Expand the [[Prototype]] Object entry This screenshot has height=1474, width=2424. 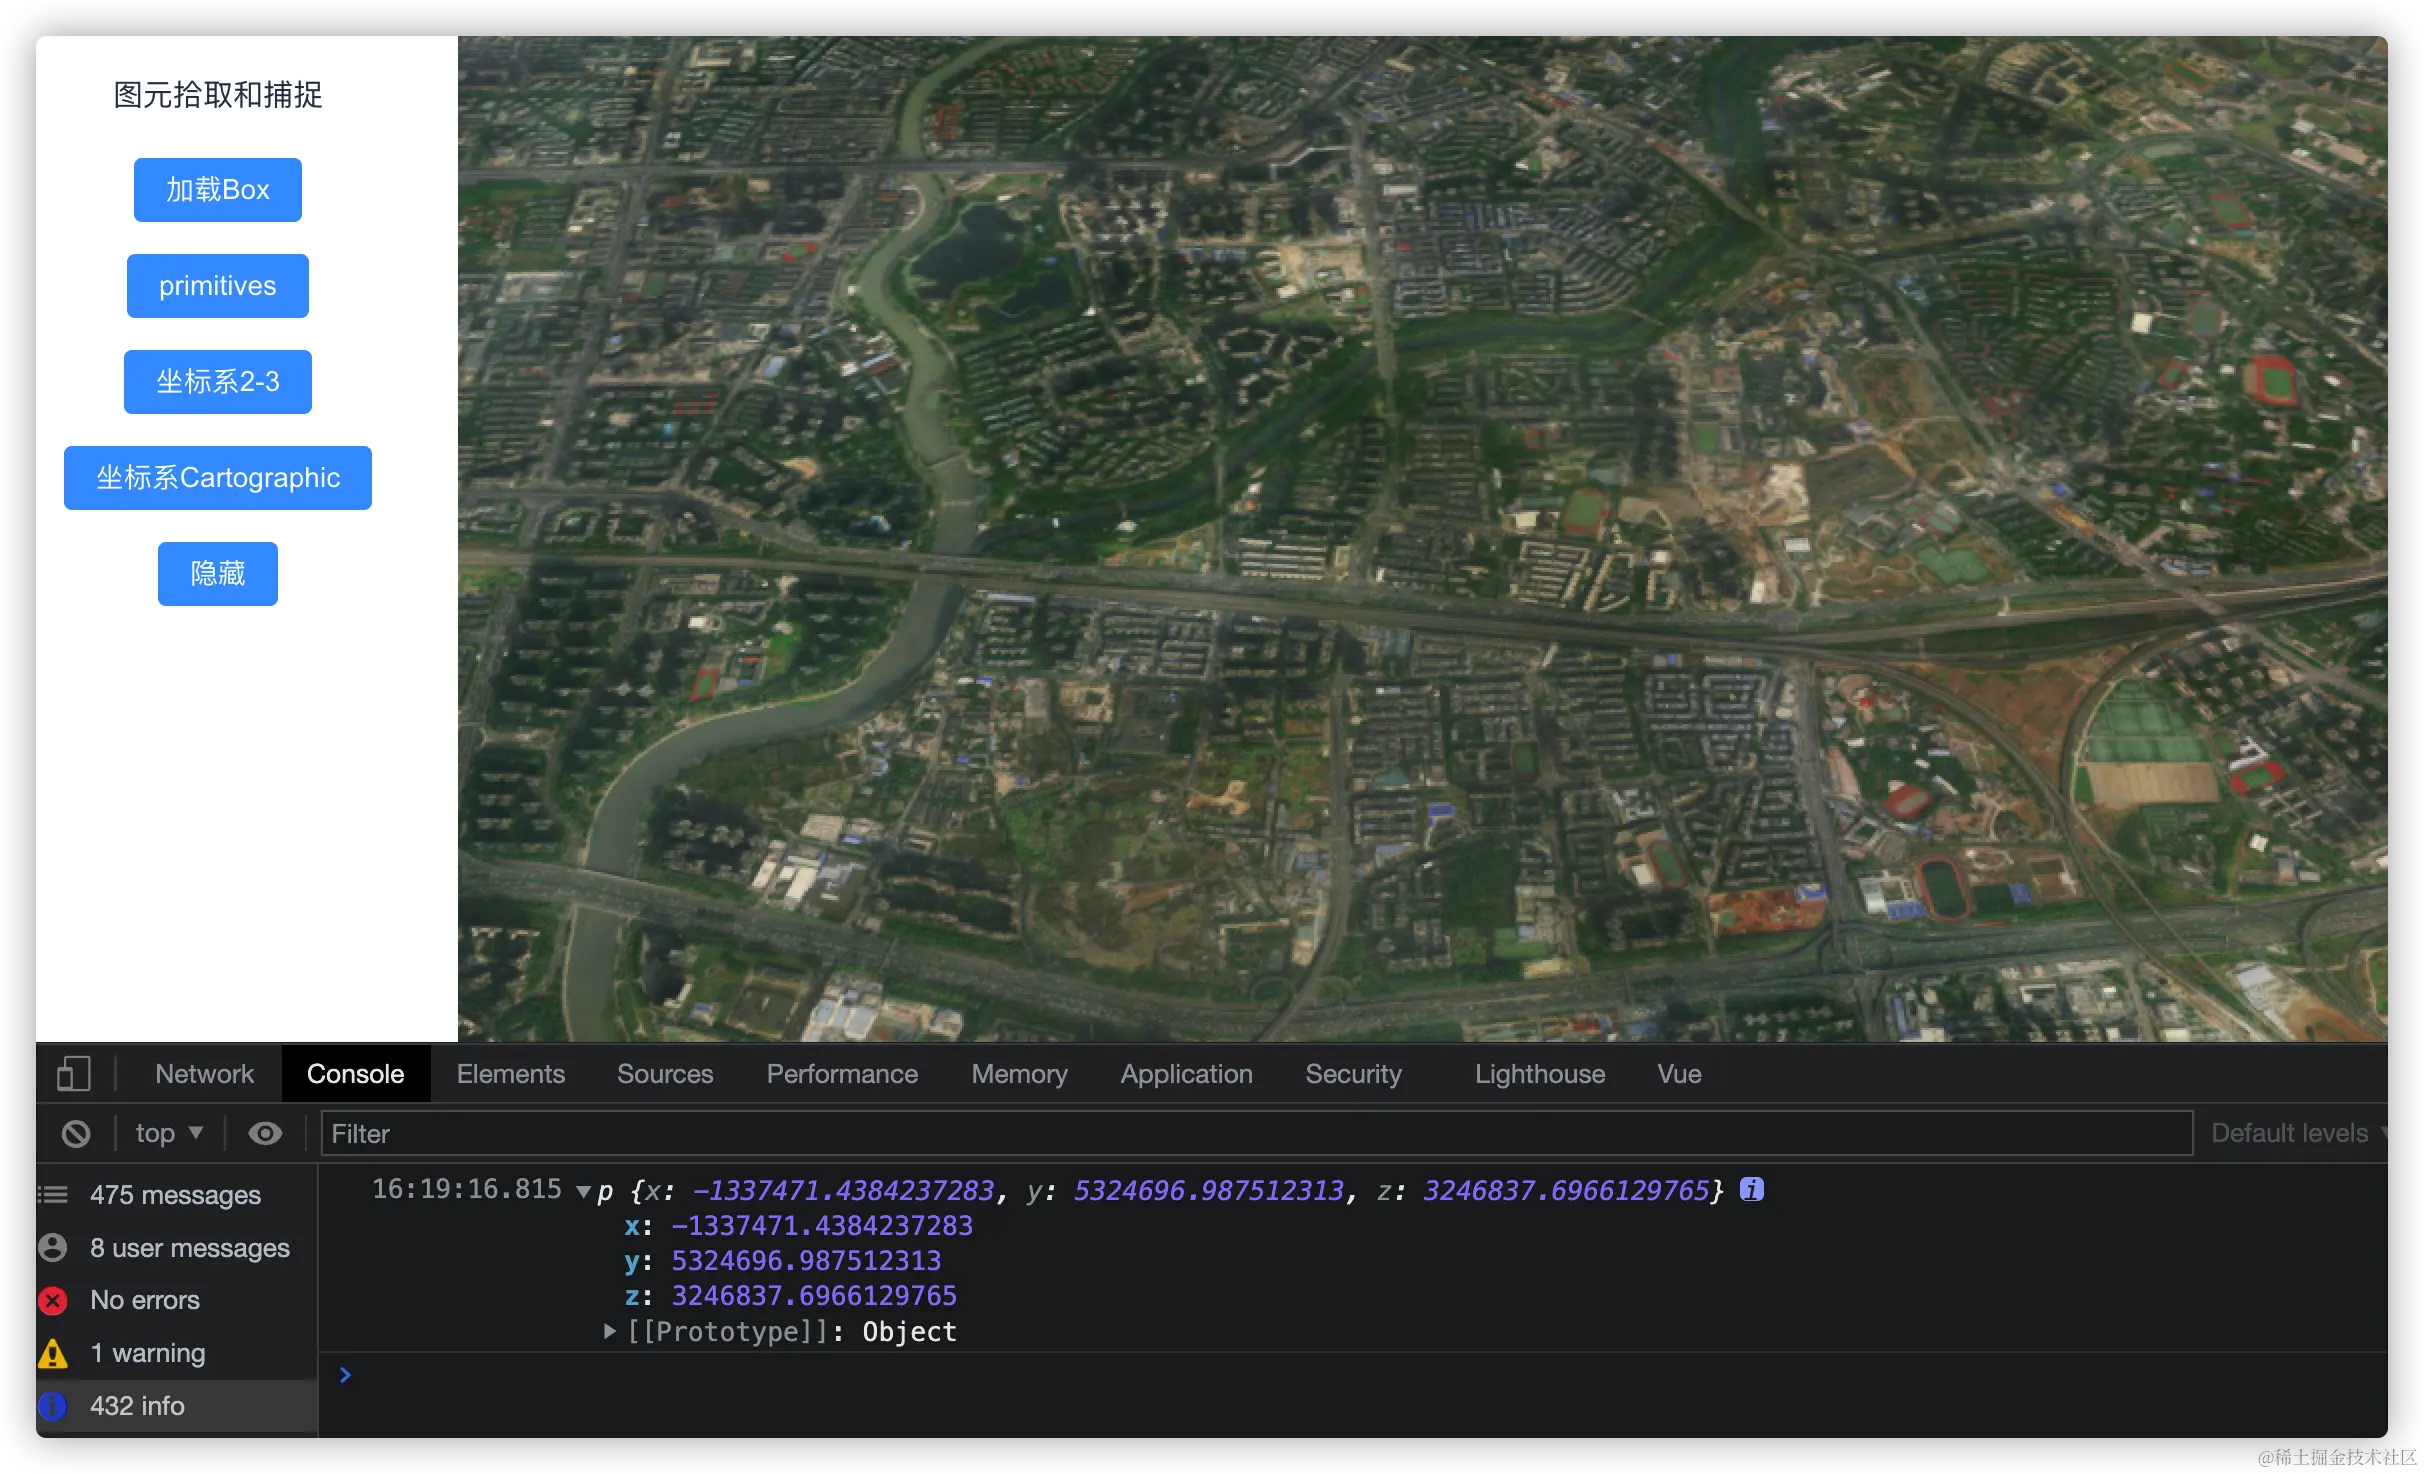point(609,1331)
